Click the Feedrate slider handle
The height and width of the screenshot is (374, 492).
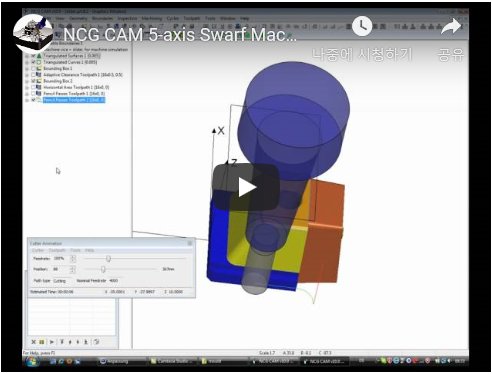pyautogui.click(x=108, y=259)
